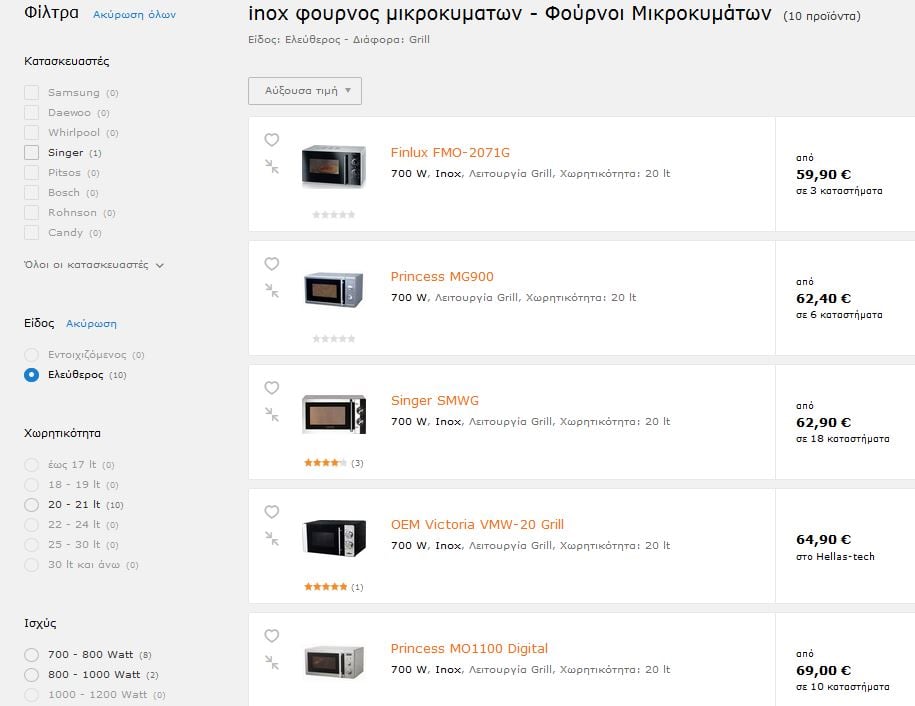Check the Singer manufacturer checkbox
This screenshot has height=706, width=915.
(x=32, y=152)
